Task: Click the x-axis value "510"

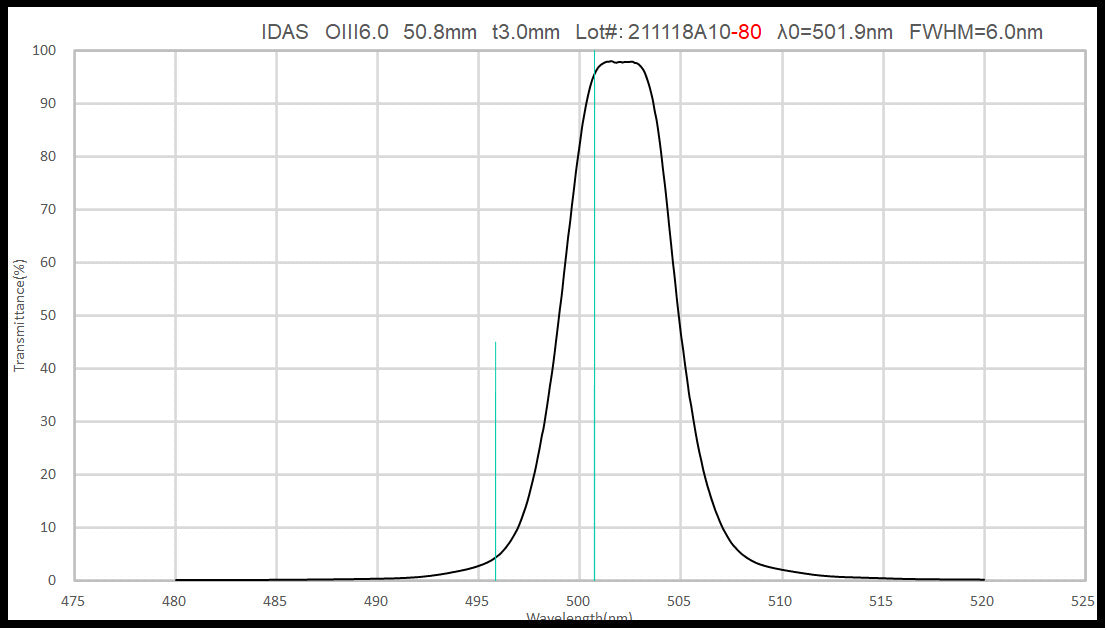Action: point(780,602)
